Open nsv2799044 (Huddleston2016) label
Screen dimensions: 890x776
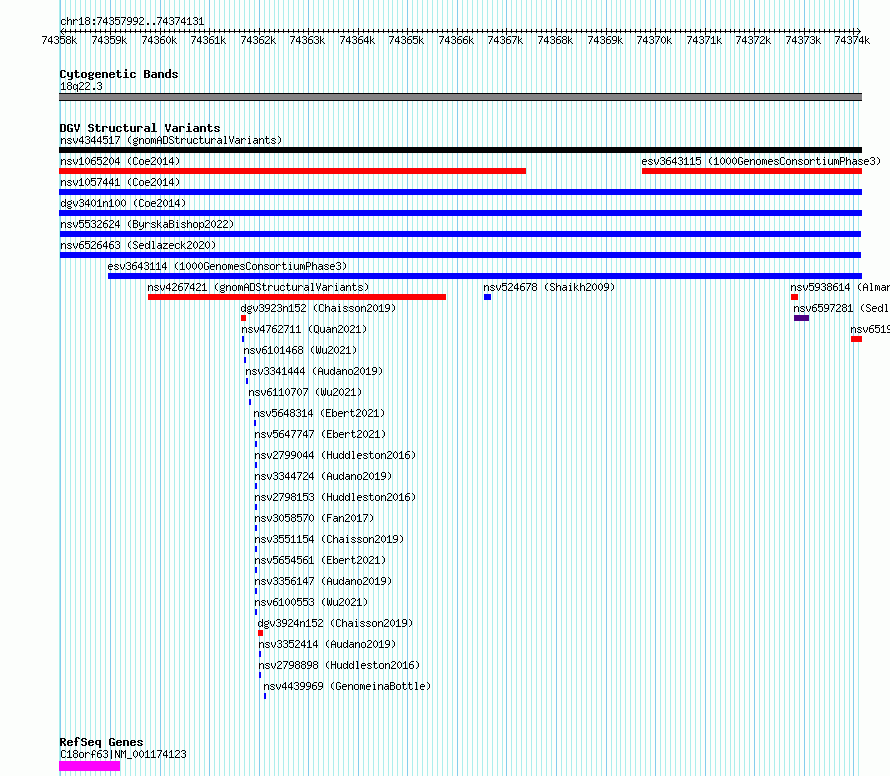pos(335,455)
